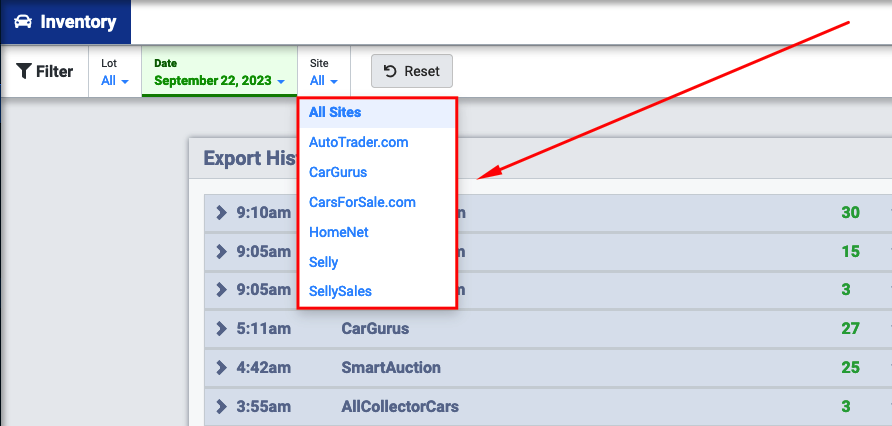The height and width of the screenshot is (426, 892).
Task: Click the count 30 in 9:10am row
Action: (850, 213)
